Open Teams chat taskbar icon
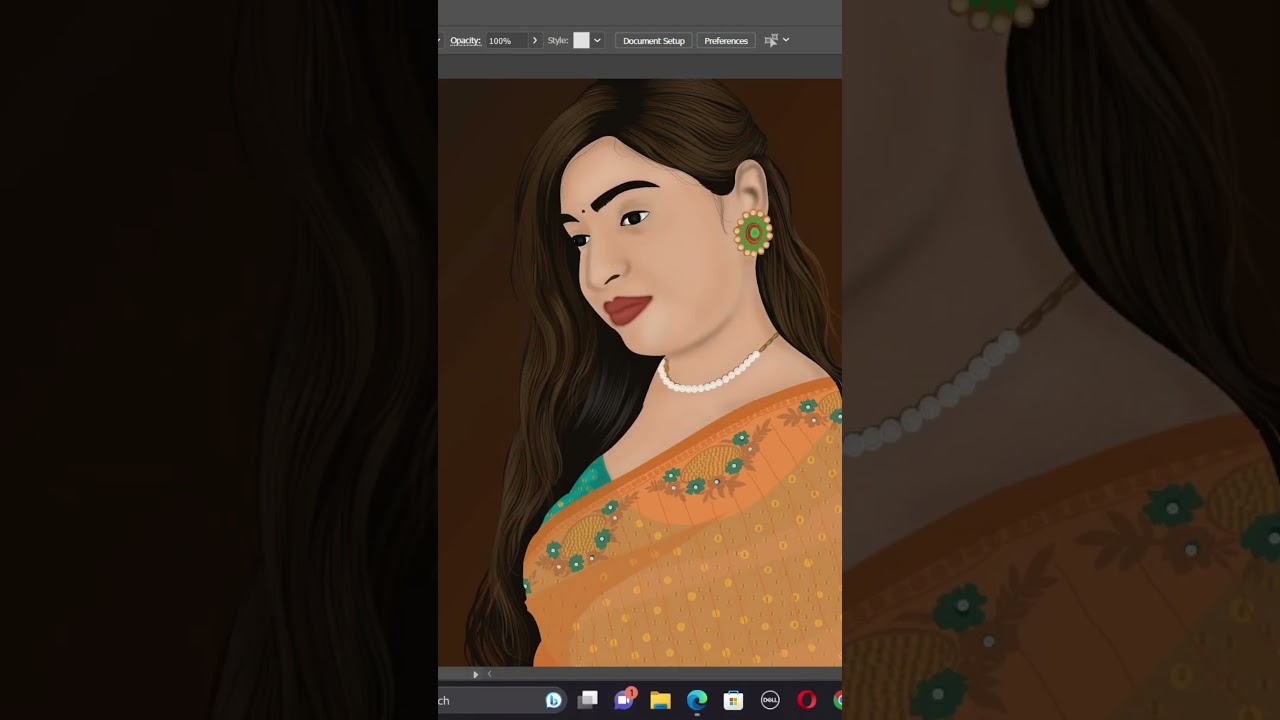Screen dimensions: 1280x720 coord(625,700)
